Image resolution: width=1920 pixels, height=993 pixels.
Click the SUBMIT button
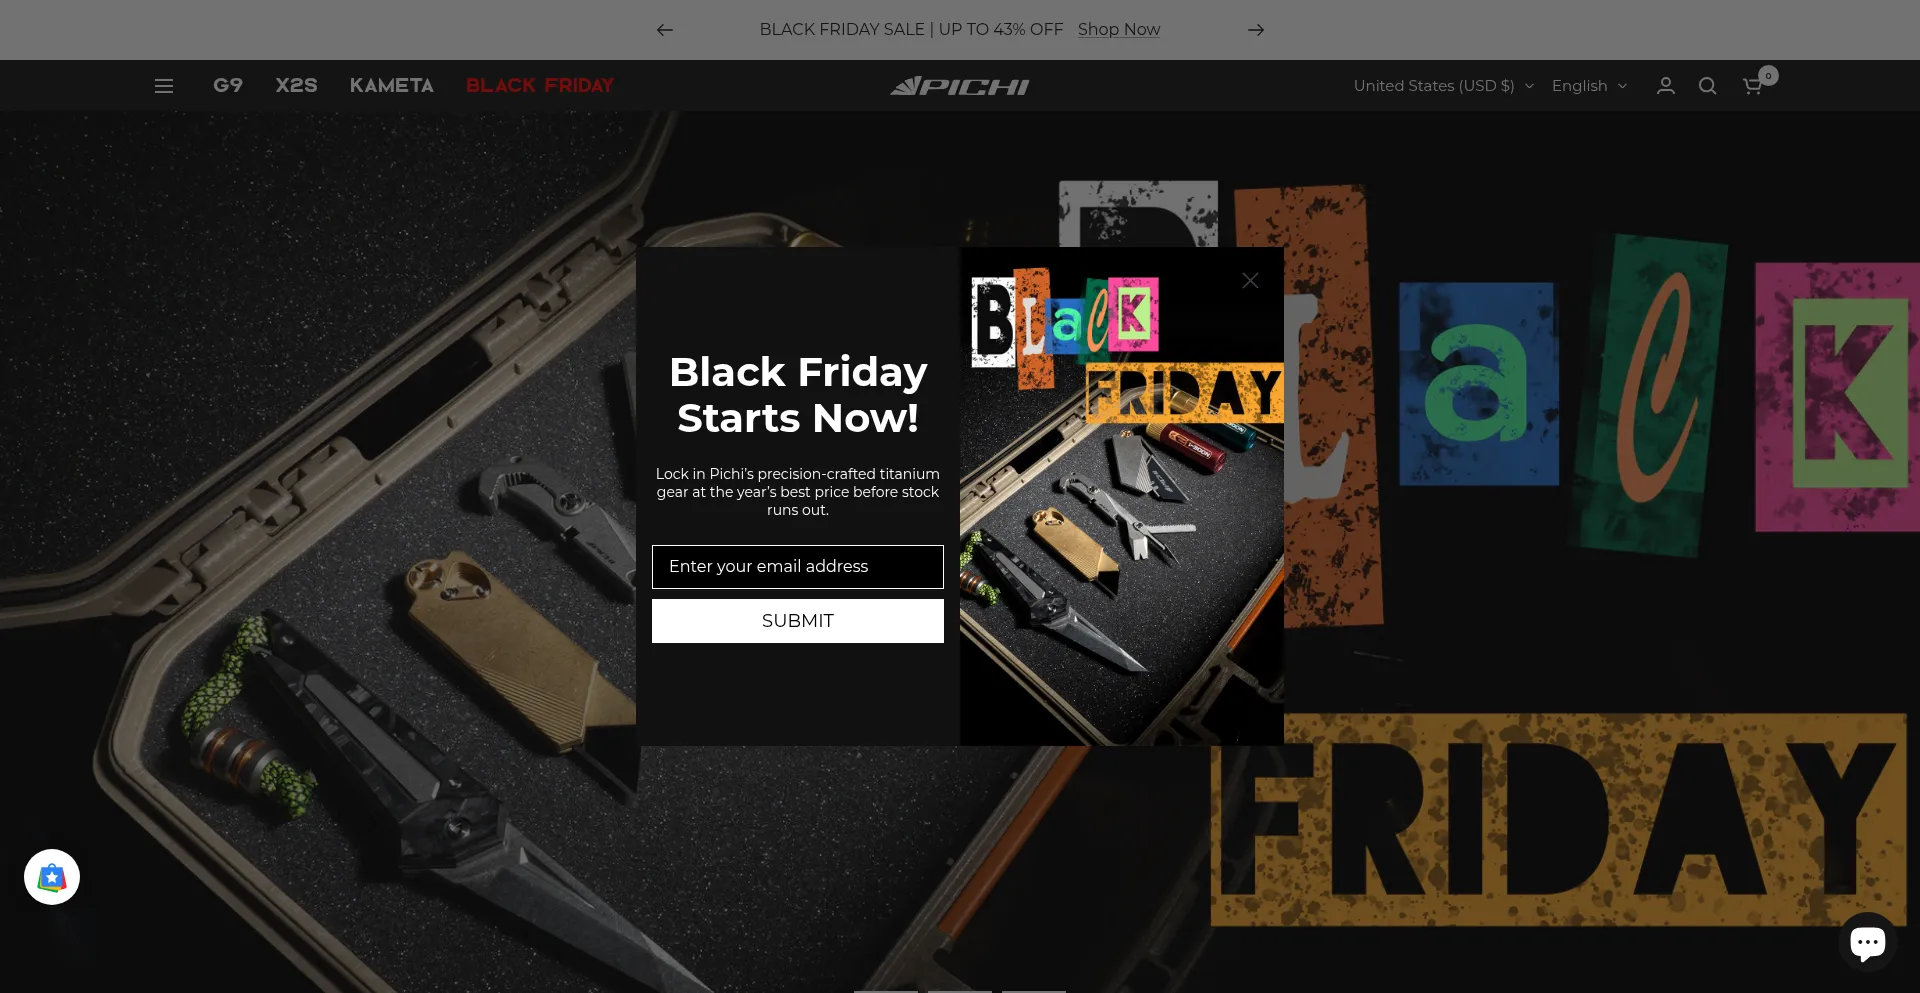point(798,621)
